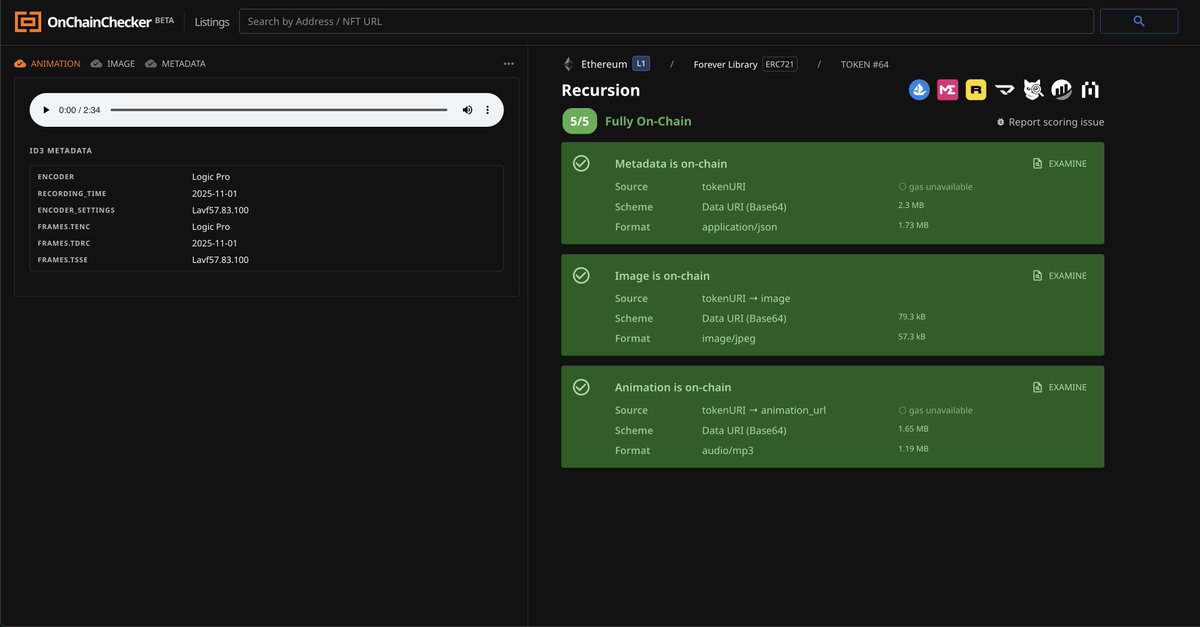Click the 2.3 MB size value
This screenshot has height=627, width=1200.
[x=911, y=205]
